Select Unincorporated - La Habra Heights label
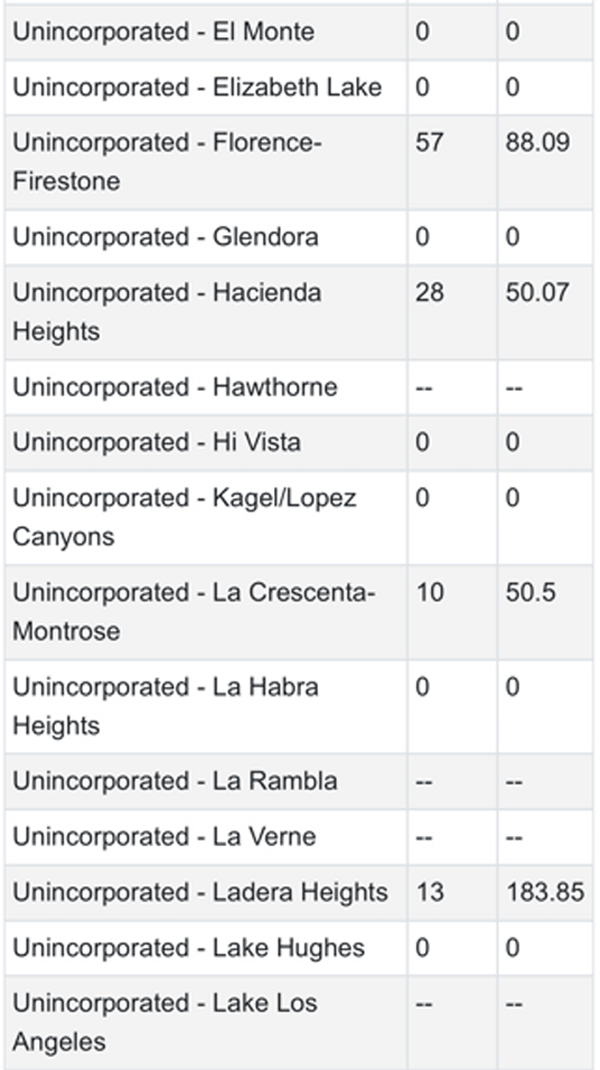600x1070 pixels. 165,706
